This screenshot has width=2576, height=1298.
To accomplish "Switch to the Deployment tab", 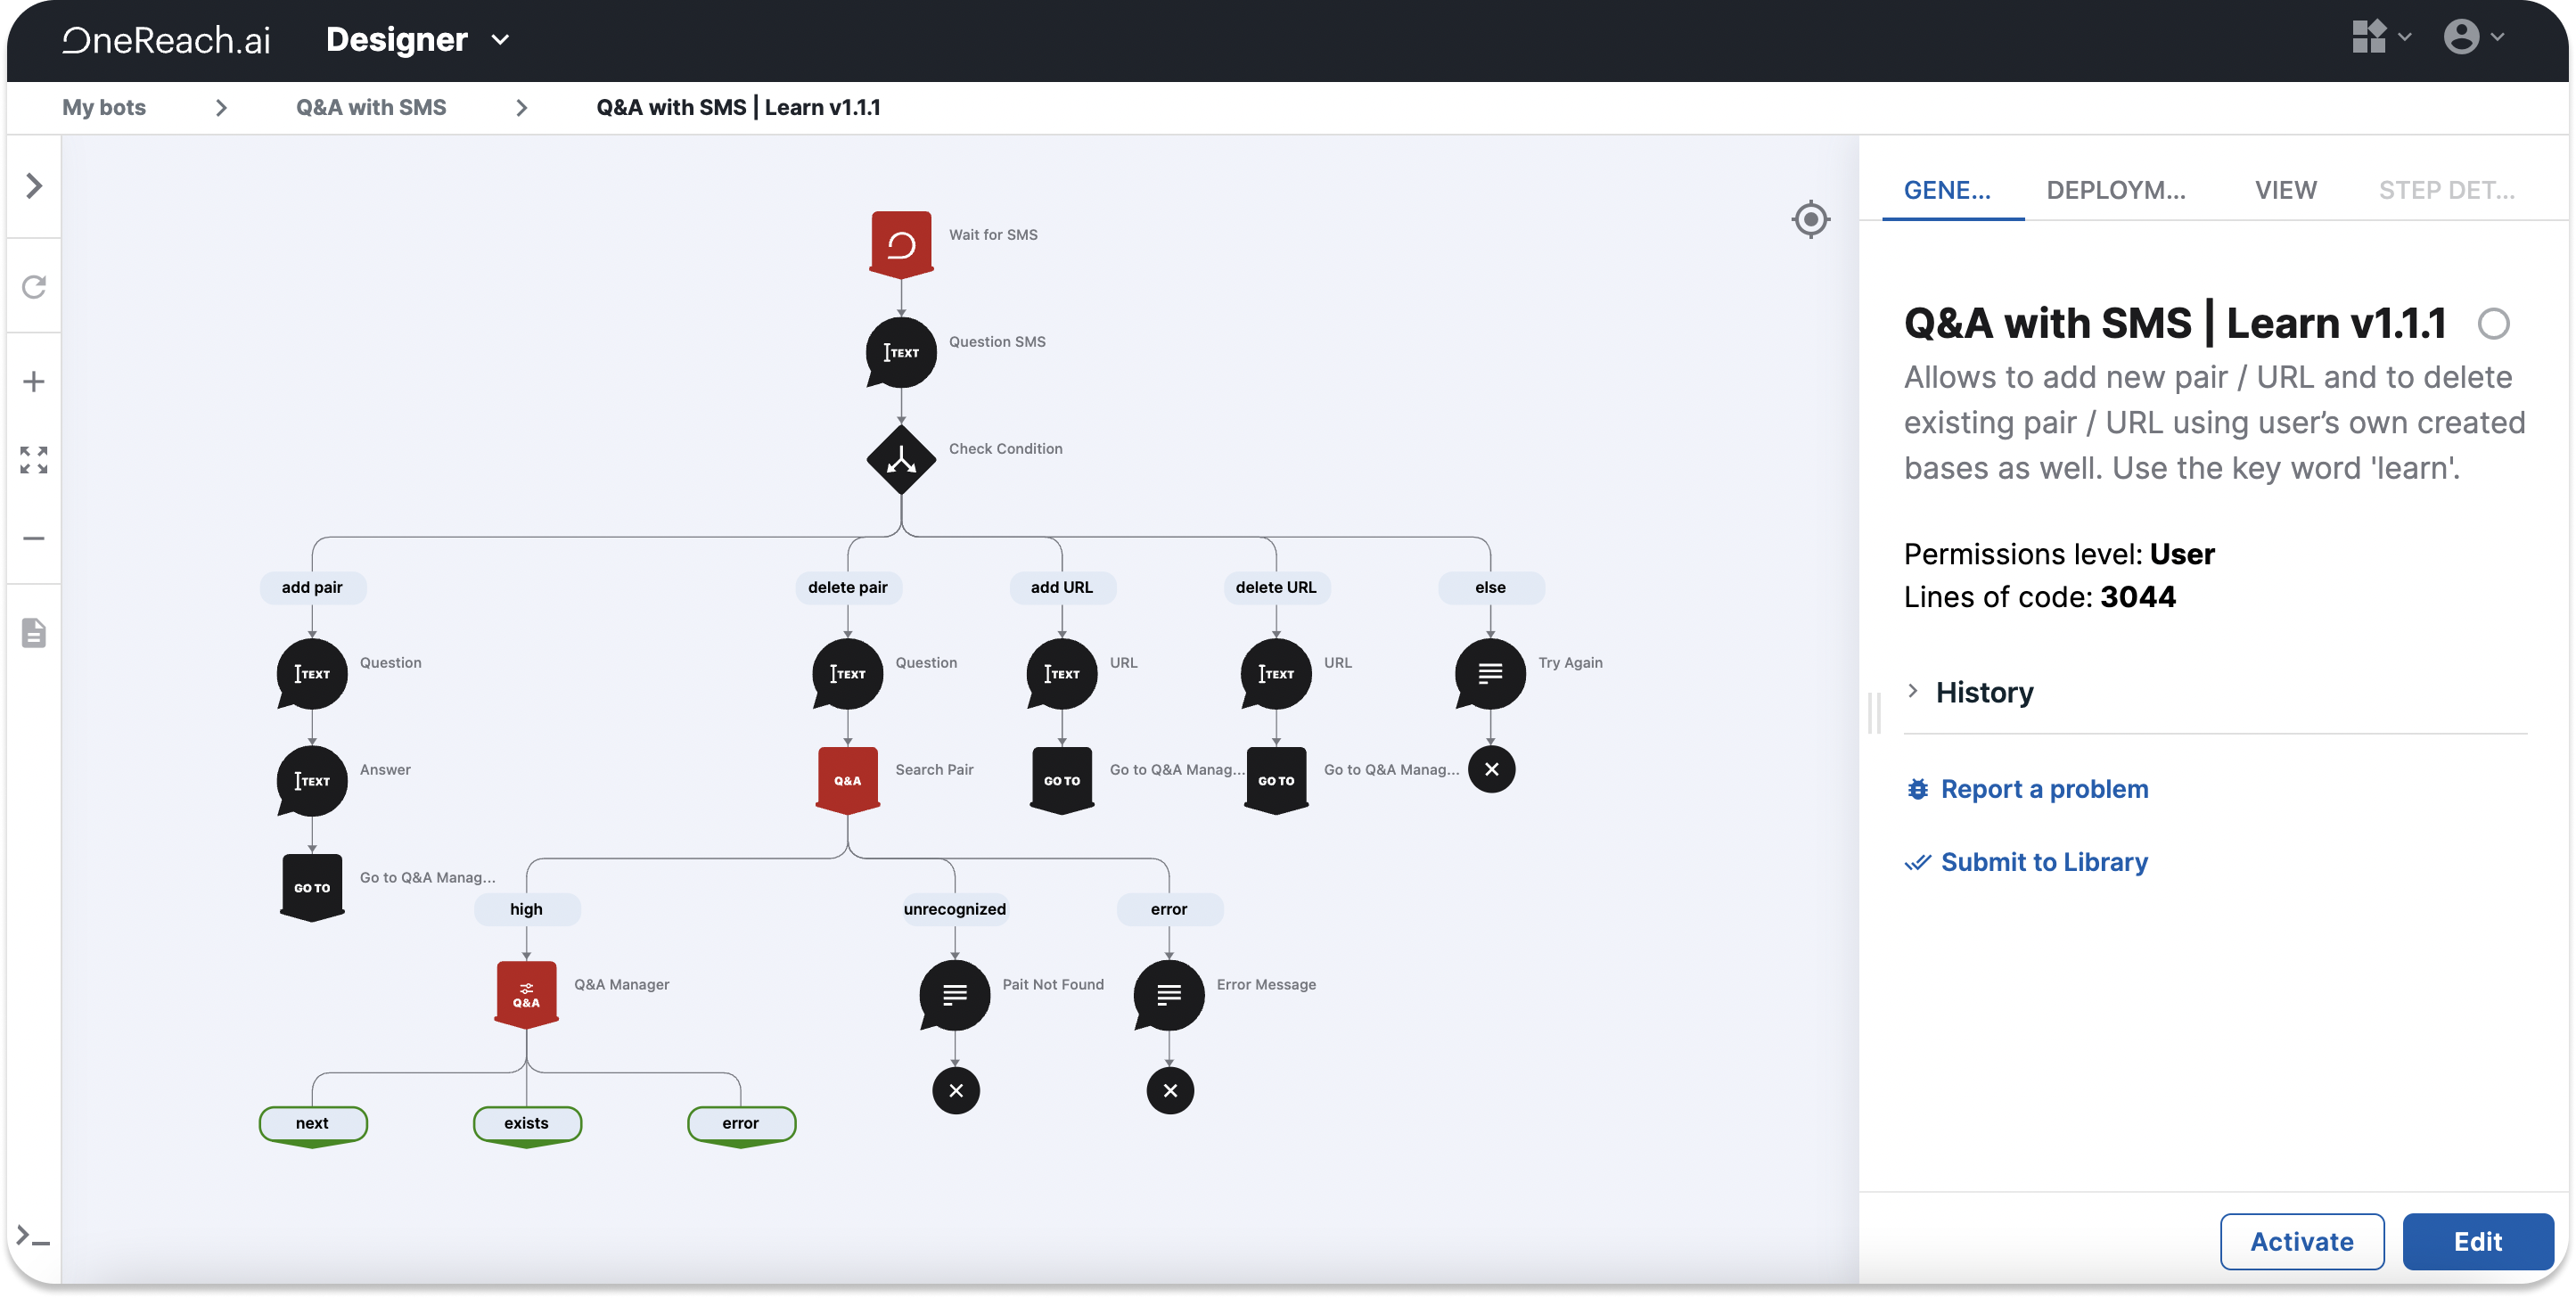I will pyautogui.click(x=2115, y=190).
